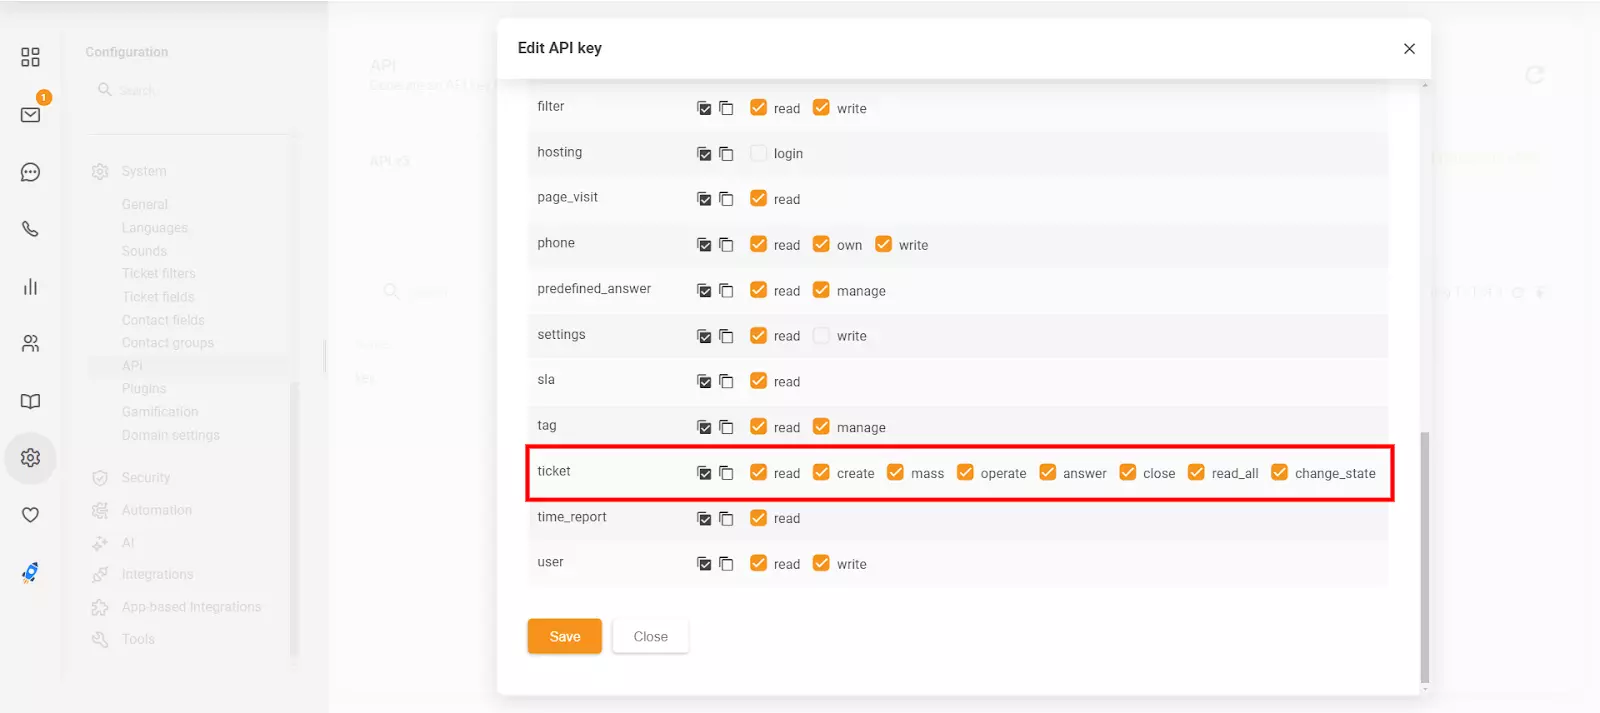This screenshot has width=1600, height=713.
Task: Open the Chat bubble icon in sidebar
Action: tap(30, 172)
